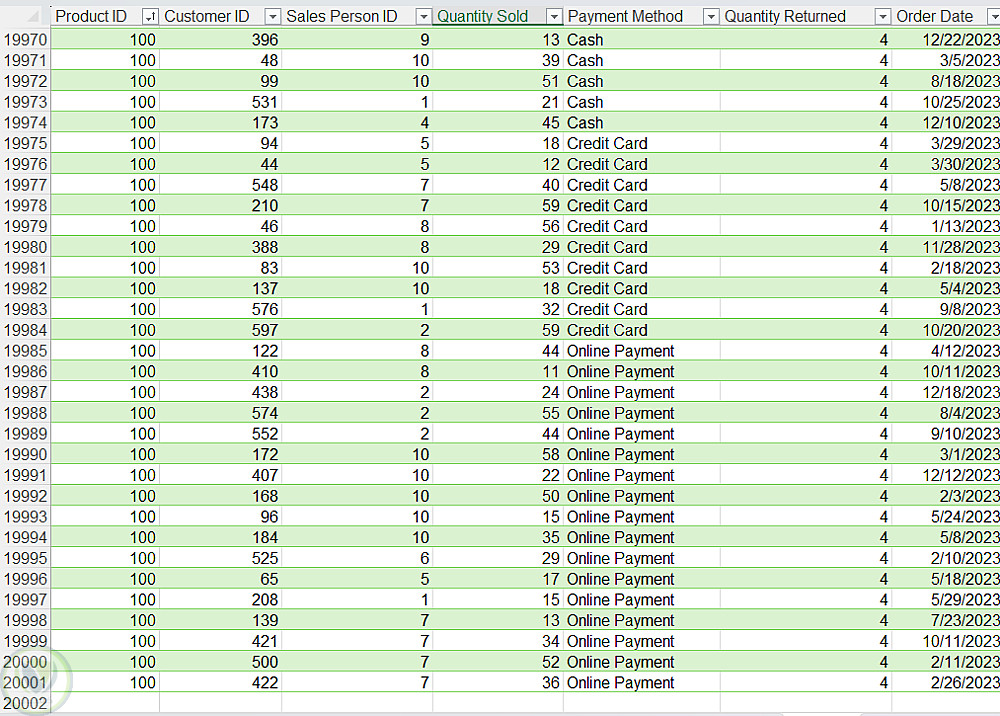Click Order Date cell 7/23/2023
Viewport: 1000px width, 716px height.
coord(946,620)
